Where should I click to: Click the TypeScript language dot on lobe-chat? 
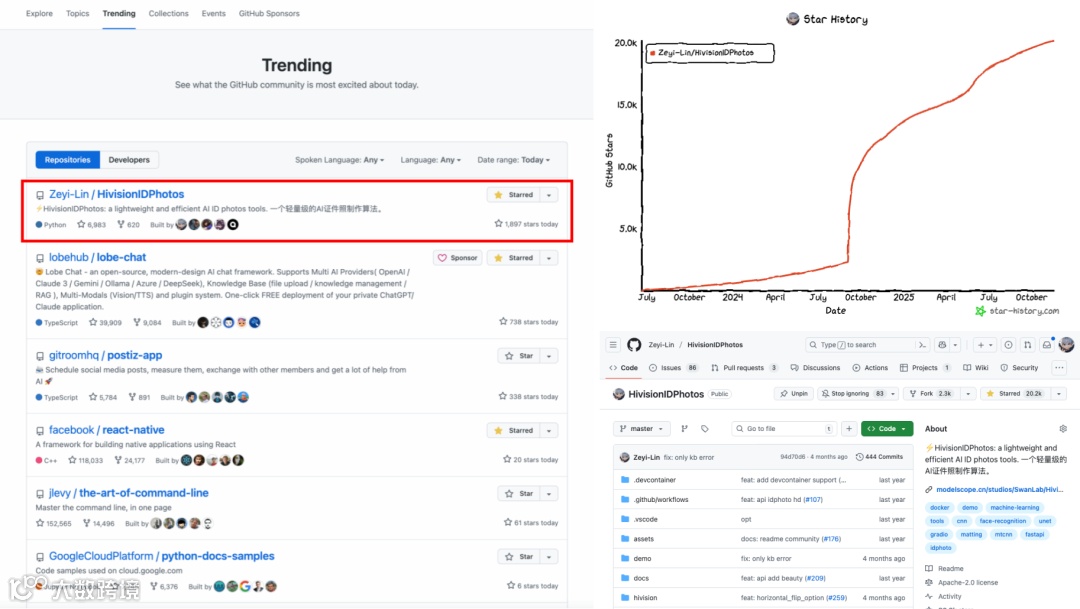tap(39, 322)
